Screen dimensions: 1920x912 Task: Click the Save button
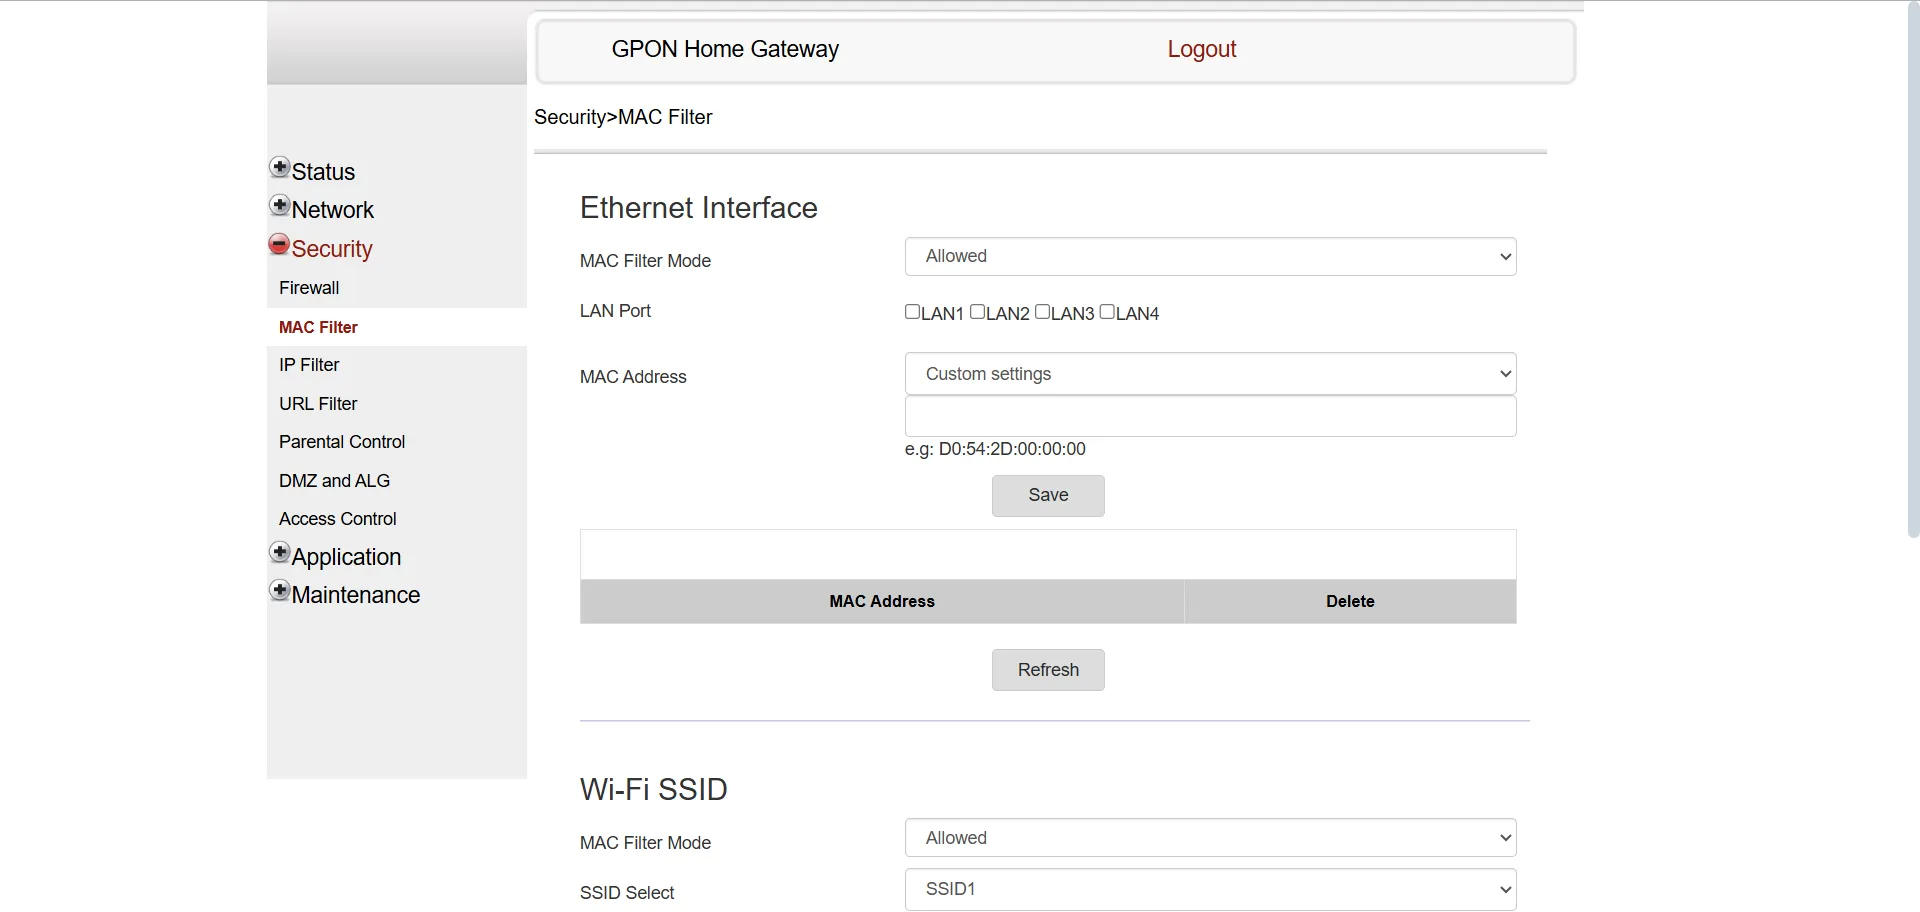pyautogui.click(x=1047, y=495)
